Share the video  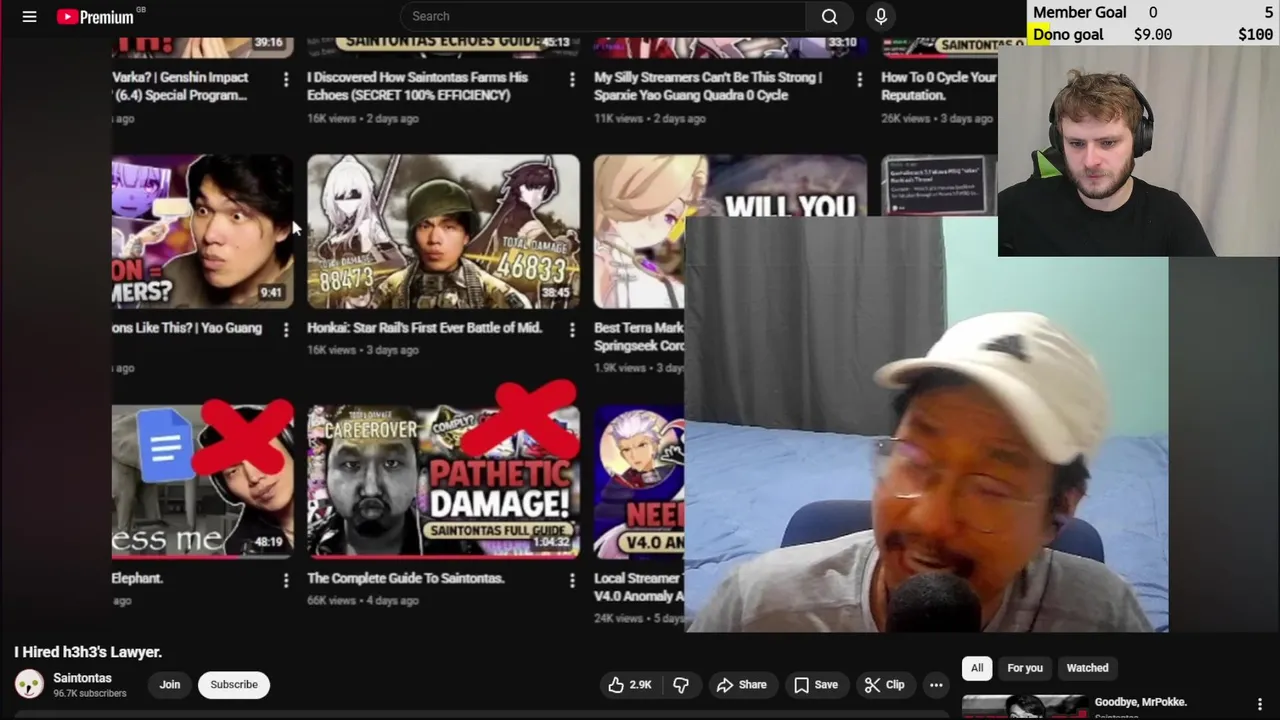(742, 685)
